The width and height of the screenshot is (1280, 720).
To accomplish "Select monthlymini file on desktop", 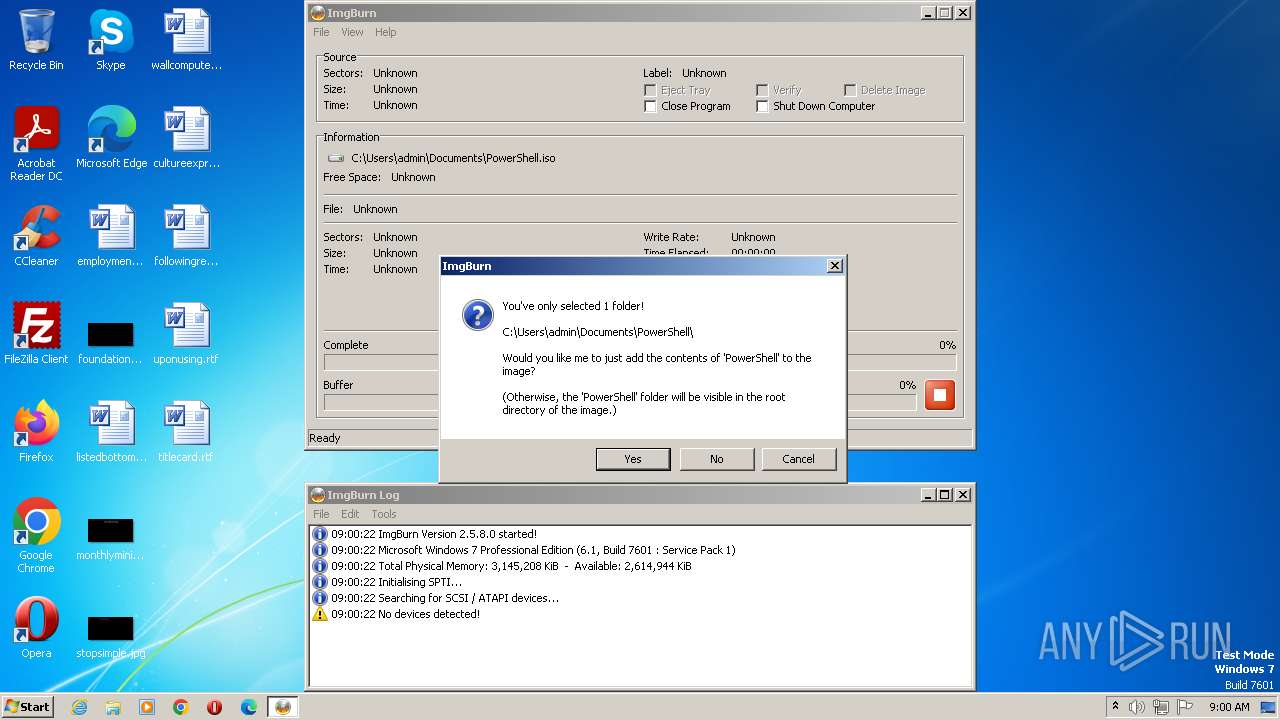I will pyautogui.click(x=110, y=537).
